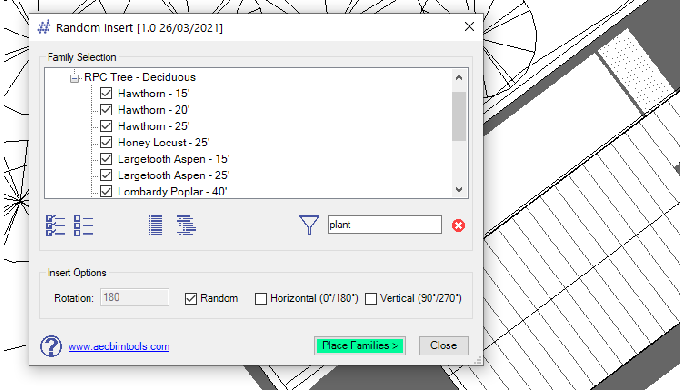Image resolution: width=680 pixels, height=390 pixels.
Task: Select the Hawthorn - 20' row text
Action: pyautogui.click(x=154, y=110)
